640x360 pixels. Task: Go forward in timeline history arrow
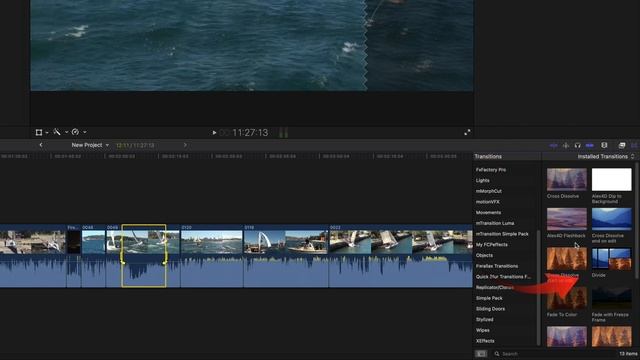(x=185, y=145)
